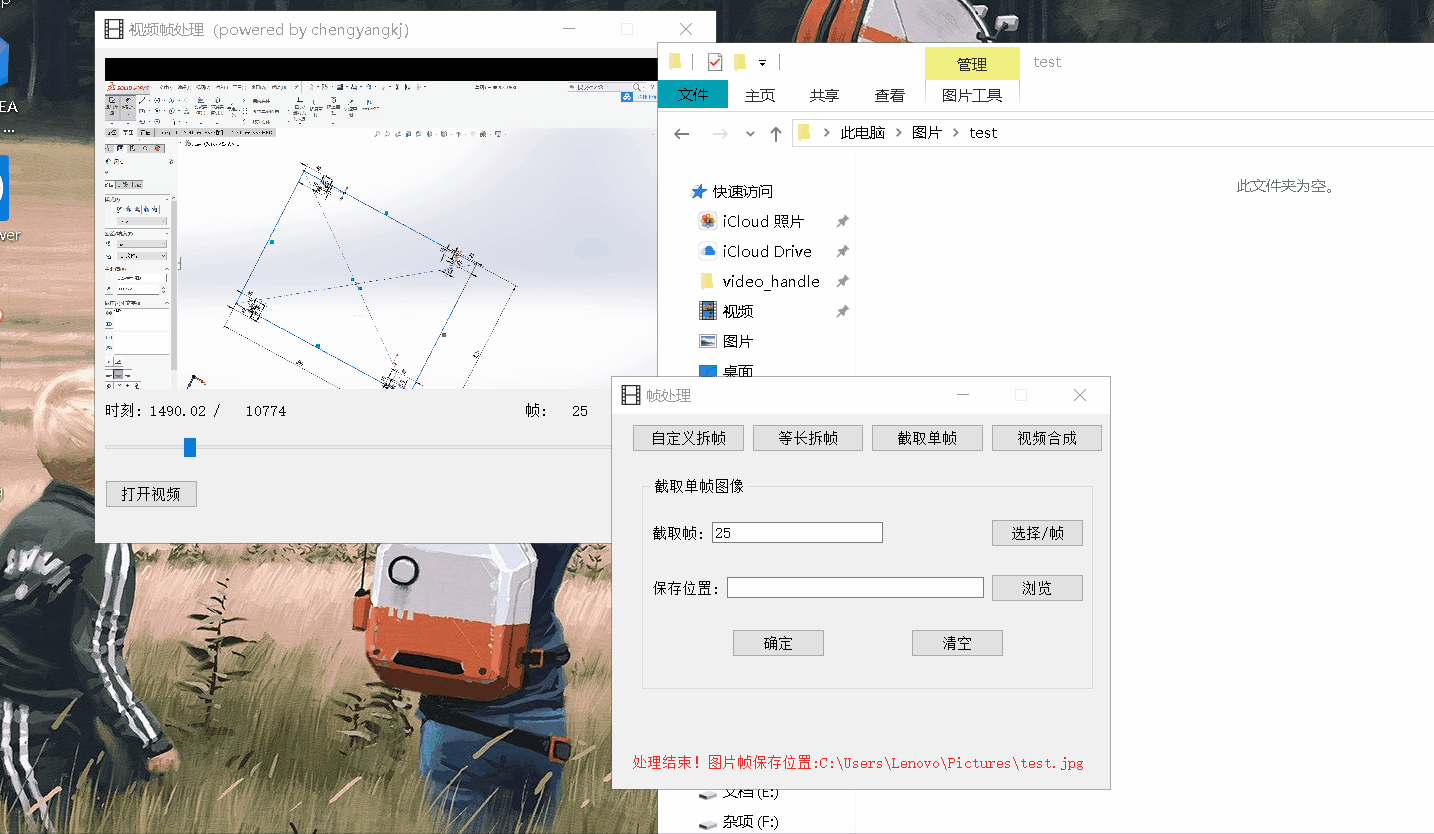Image resolution: width=1434 pixels, height=834 pixels.
Task: Click the 视频 film icon in sidebar
Action: (708, 311)
